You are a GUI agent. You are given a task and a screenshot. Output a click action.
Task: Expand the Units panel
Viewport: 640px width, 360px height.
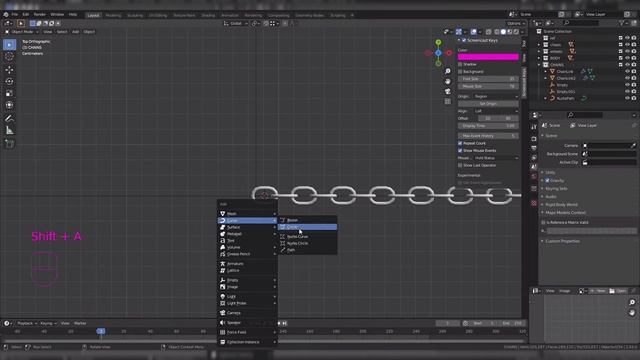pyautogui.click(x=550, y=173)
